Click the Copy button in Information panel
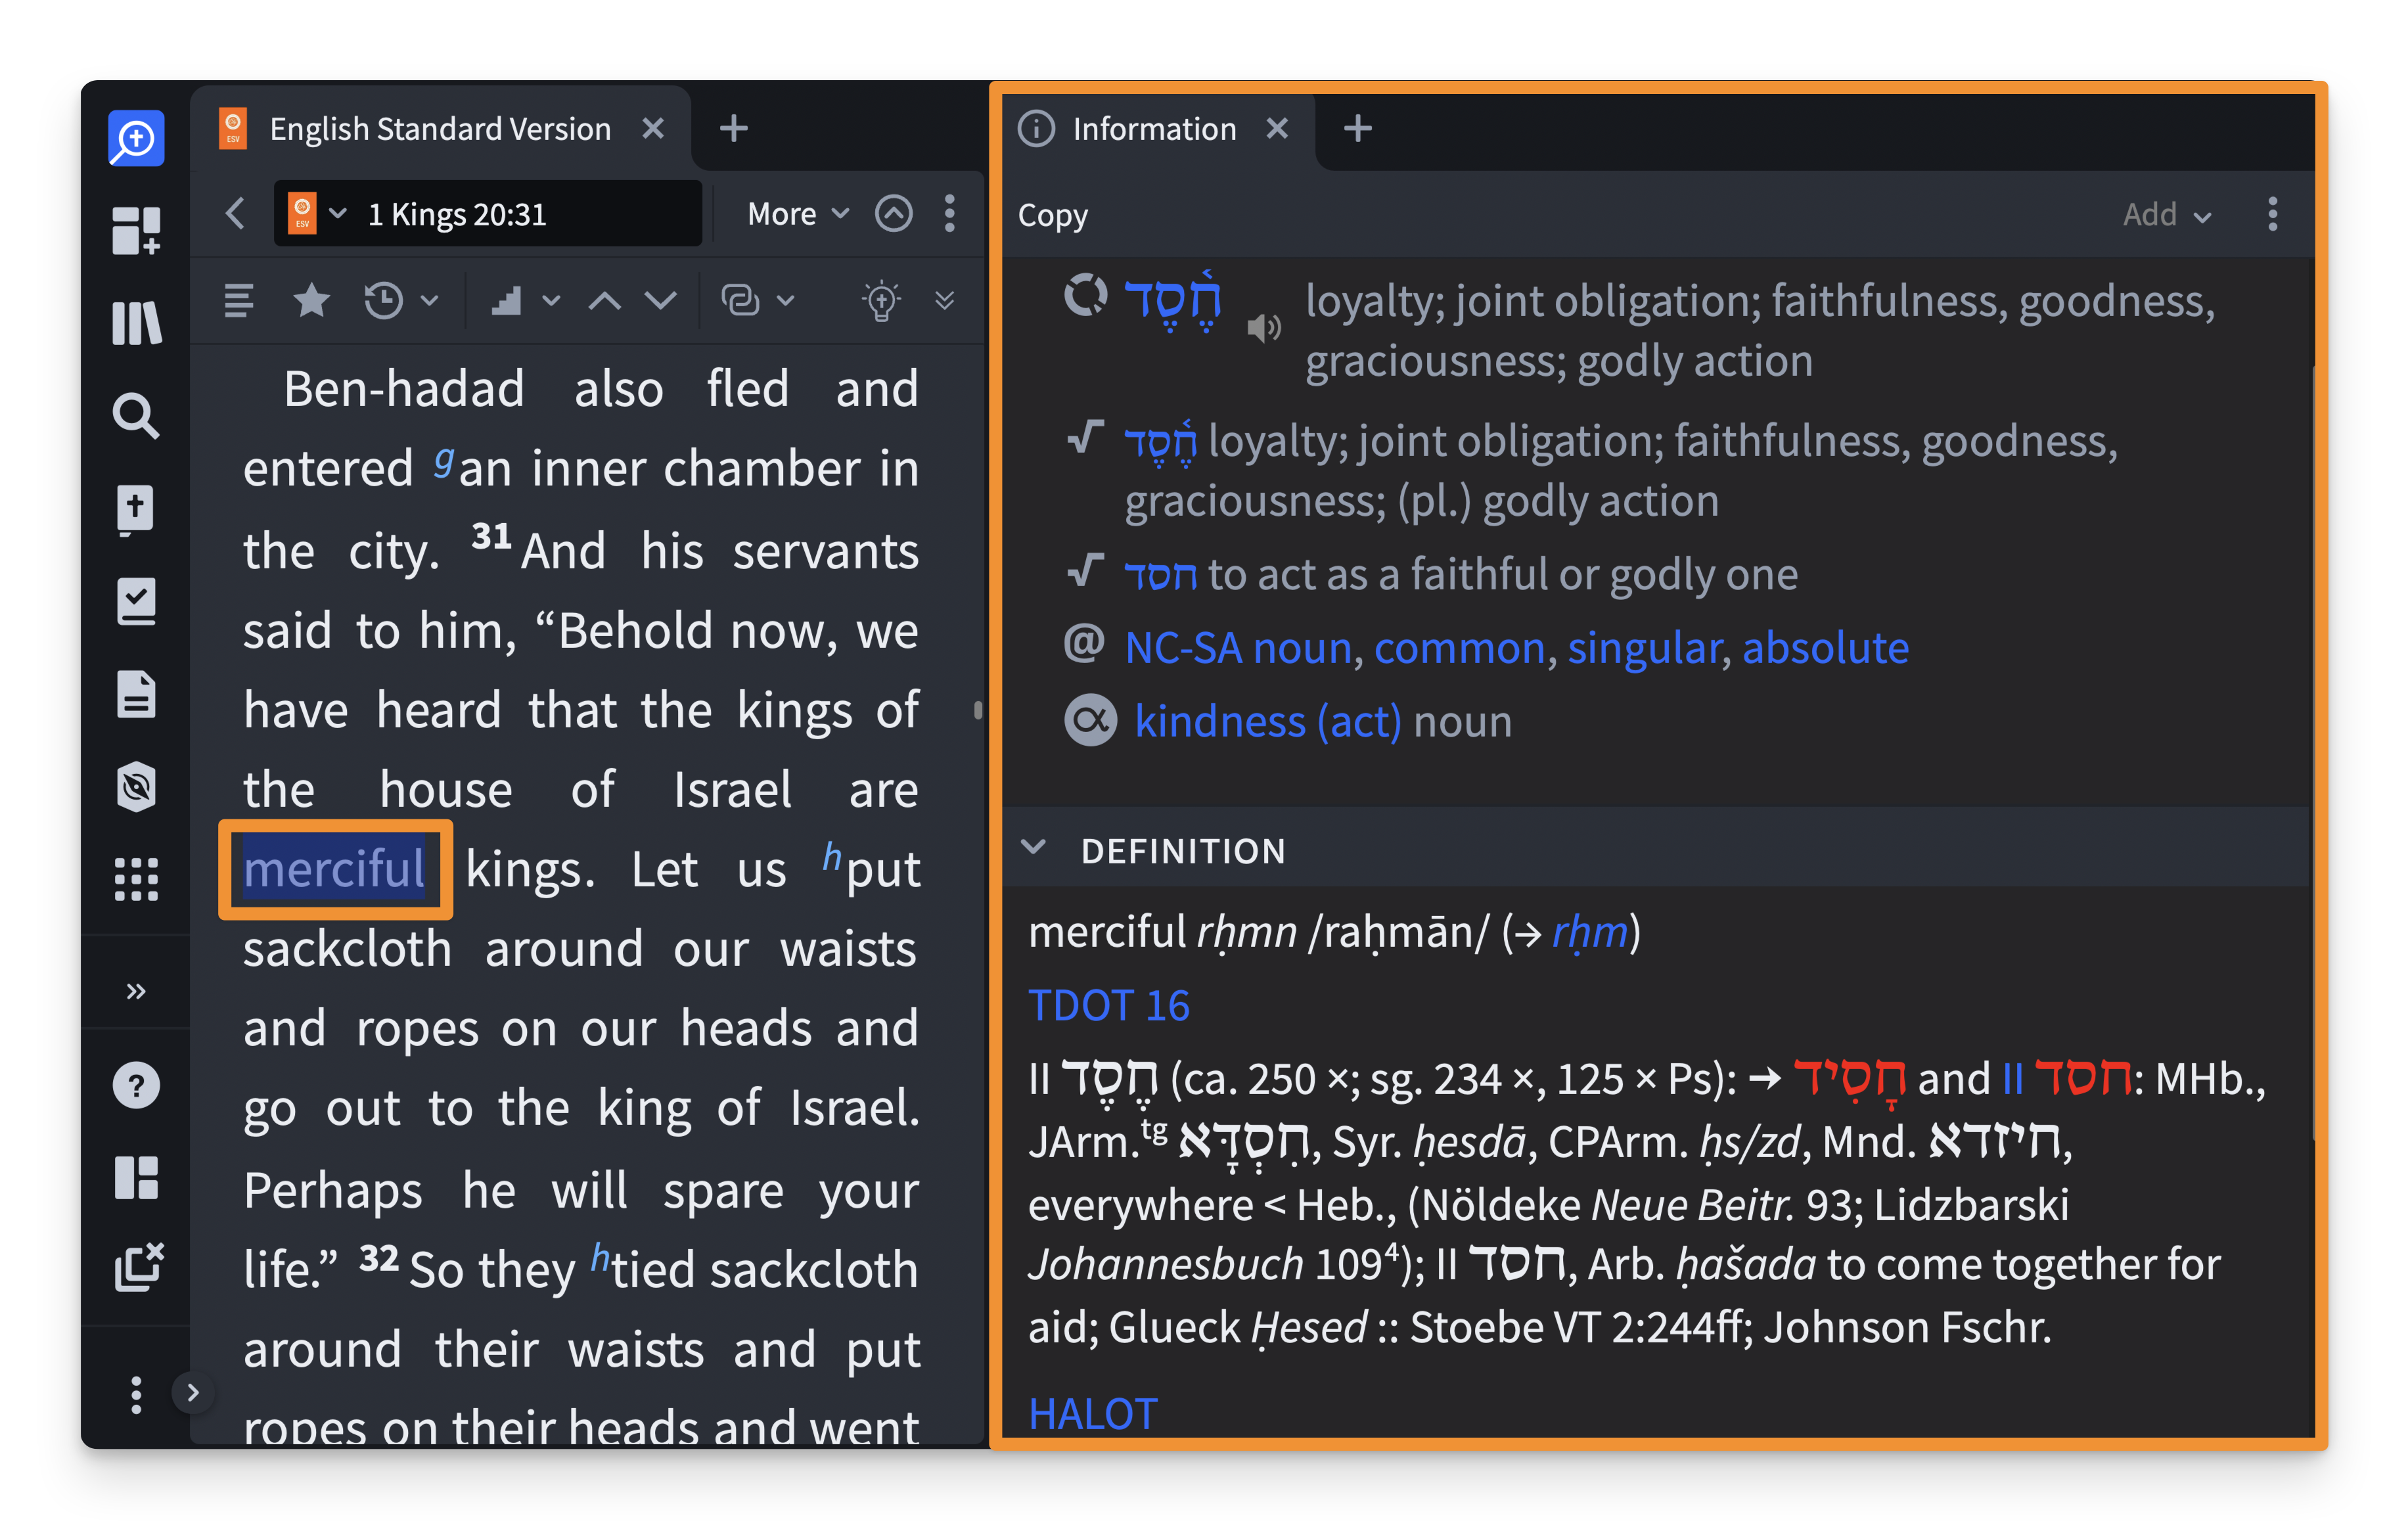Screen dimensions: 2408x1529 (1053, 214)
